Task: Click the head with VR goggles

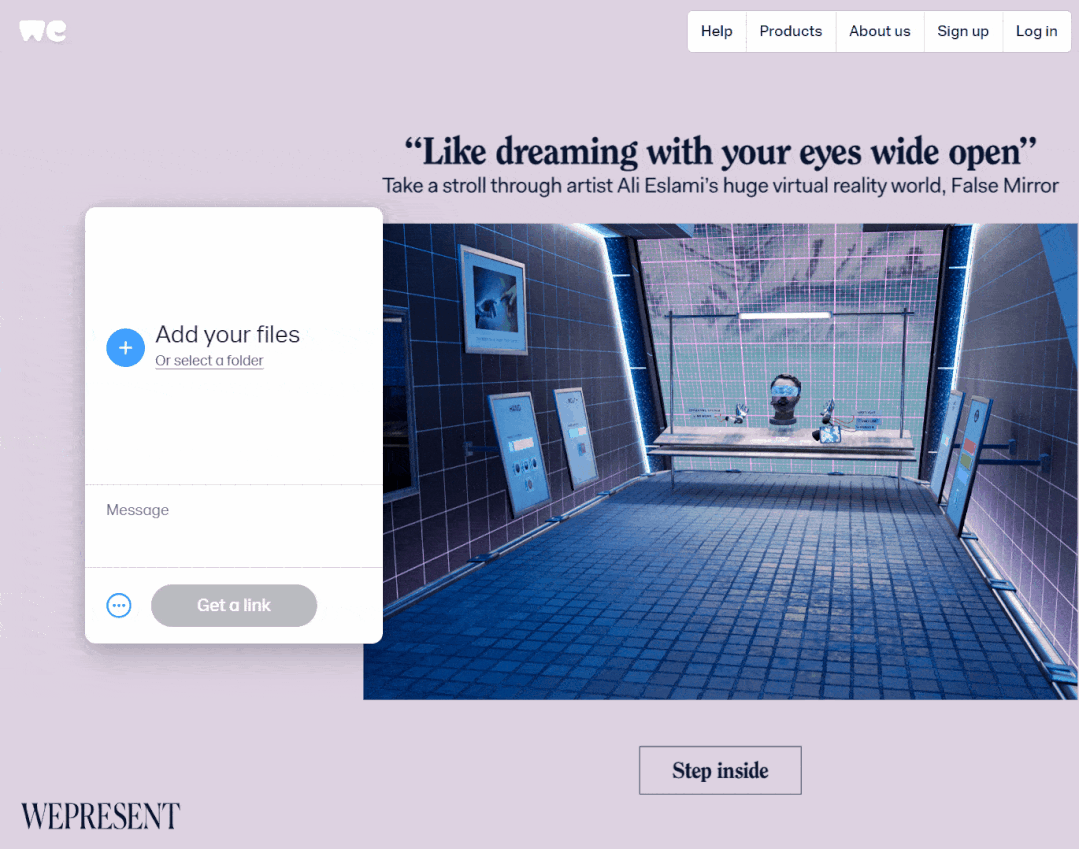Action: (784, 399)
